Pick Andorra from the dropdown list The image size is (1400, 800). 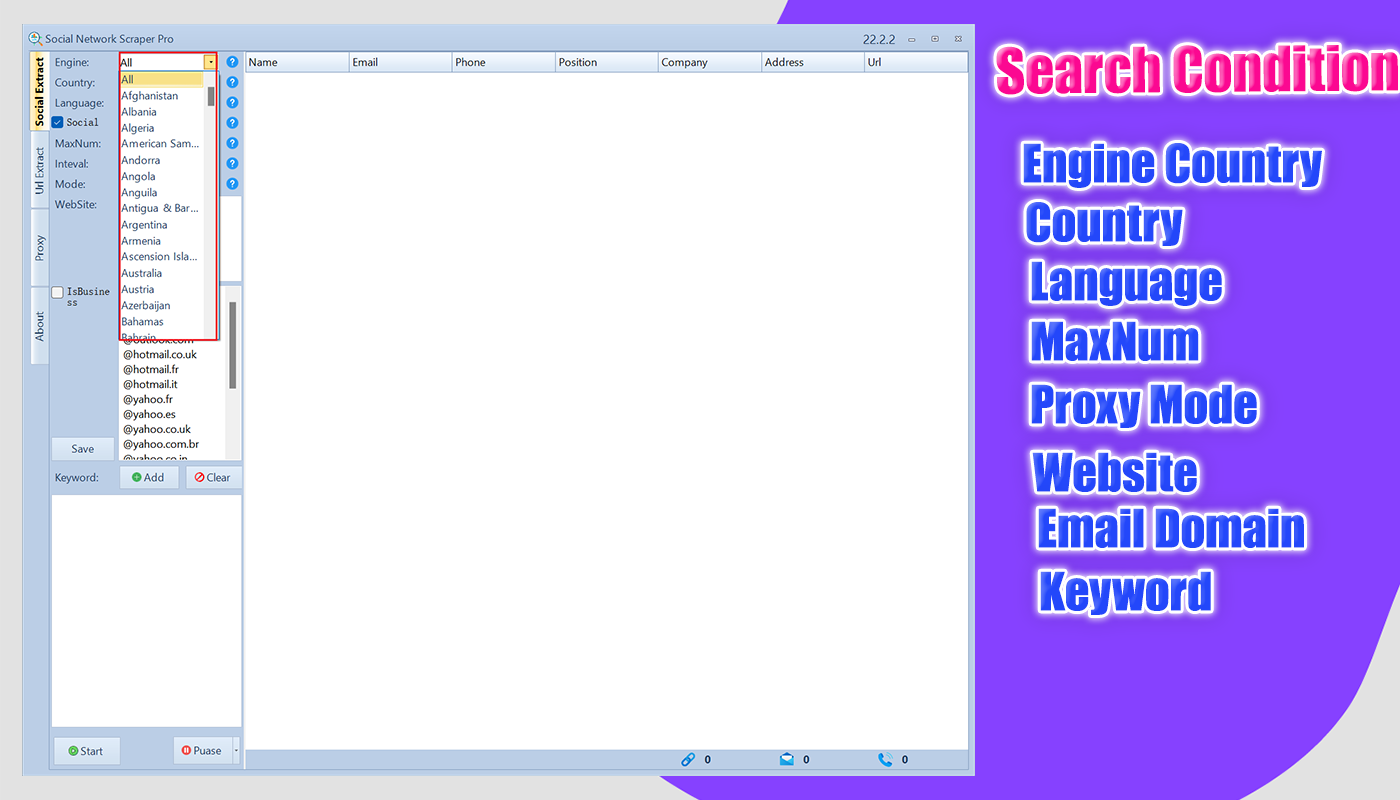pos(161,160)
